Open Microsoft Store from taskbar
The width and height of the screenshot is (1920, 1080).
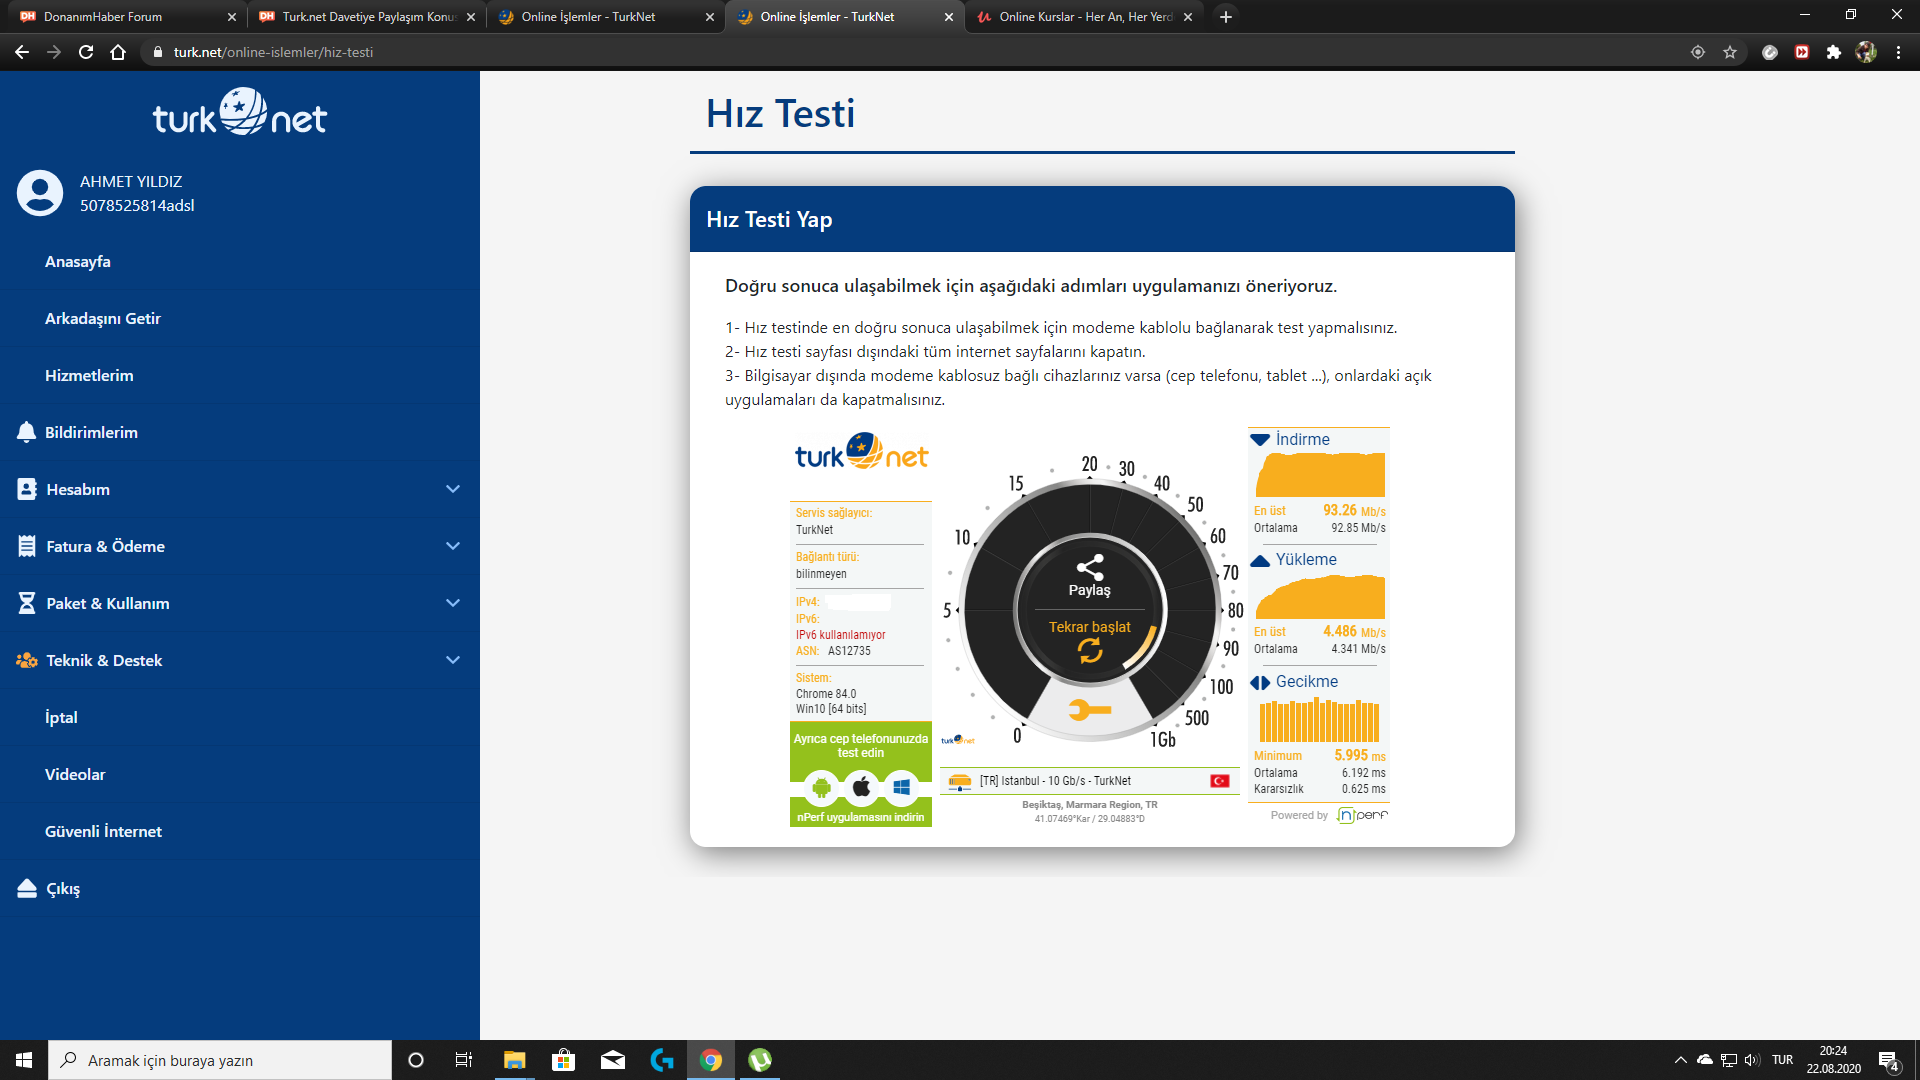pyautogui.click(x=563, y=1060)
